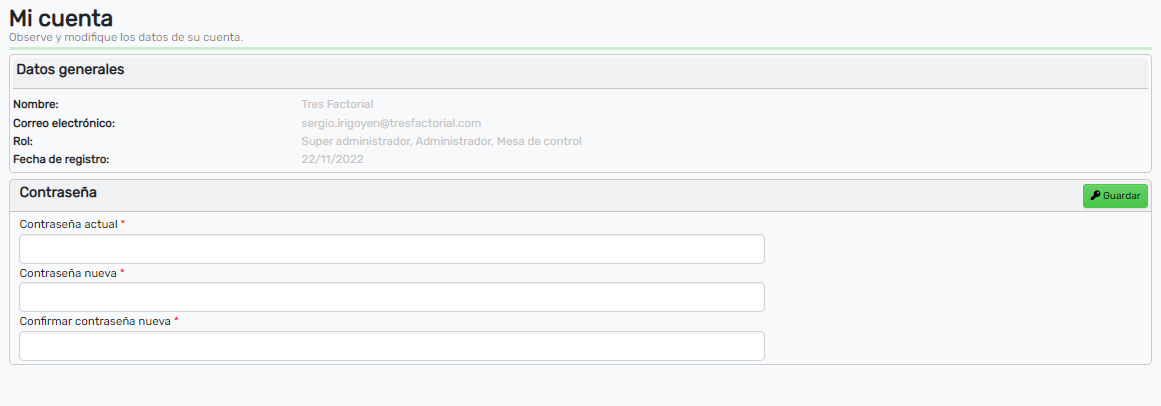Click the 'Correo electrónico:' label
This screenshot has height=406, width=1161.
point(65,123)
